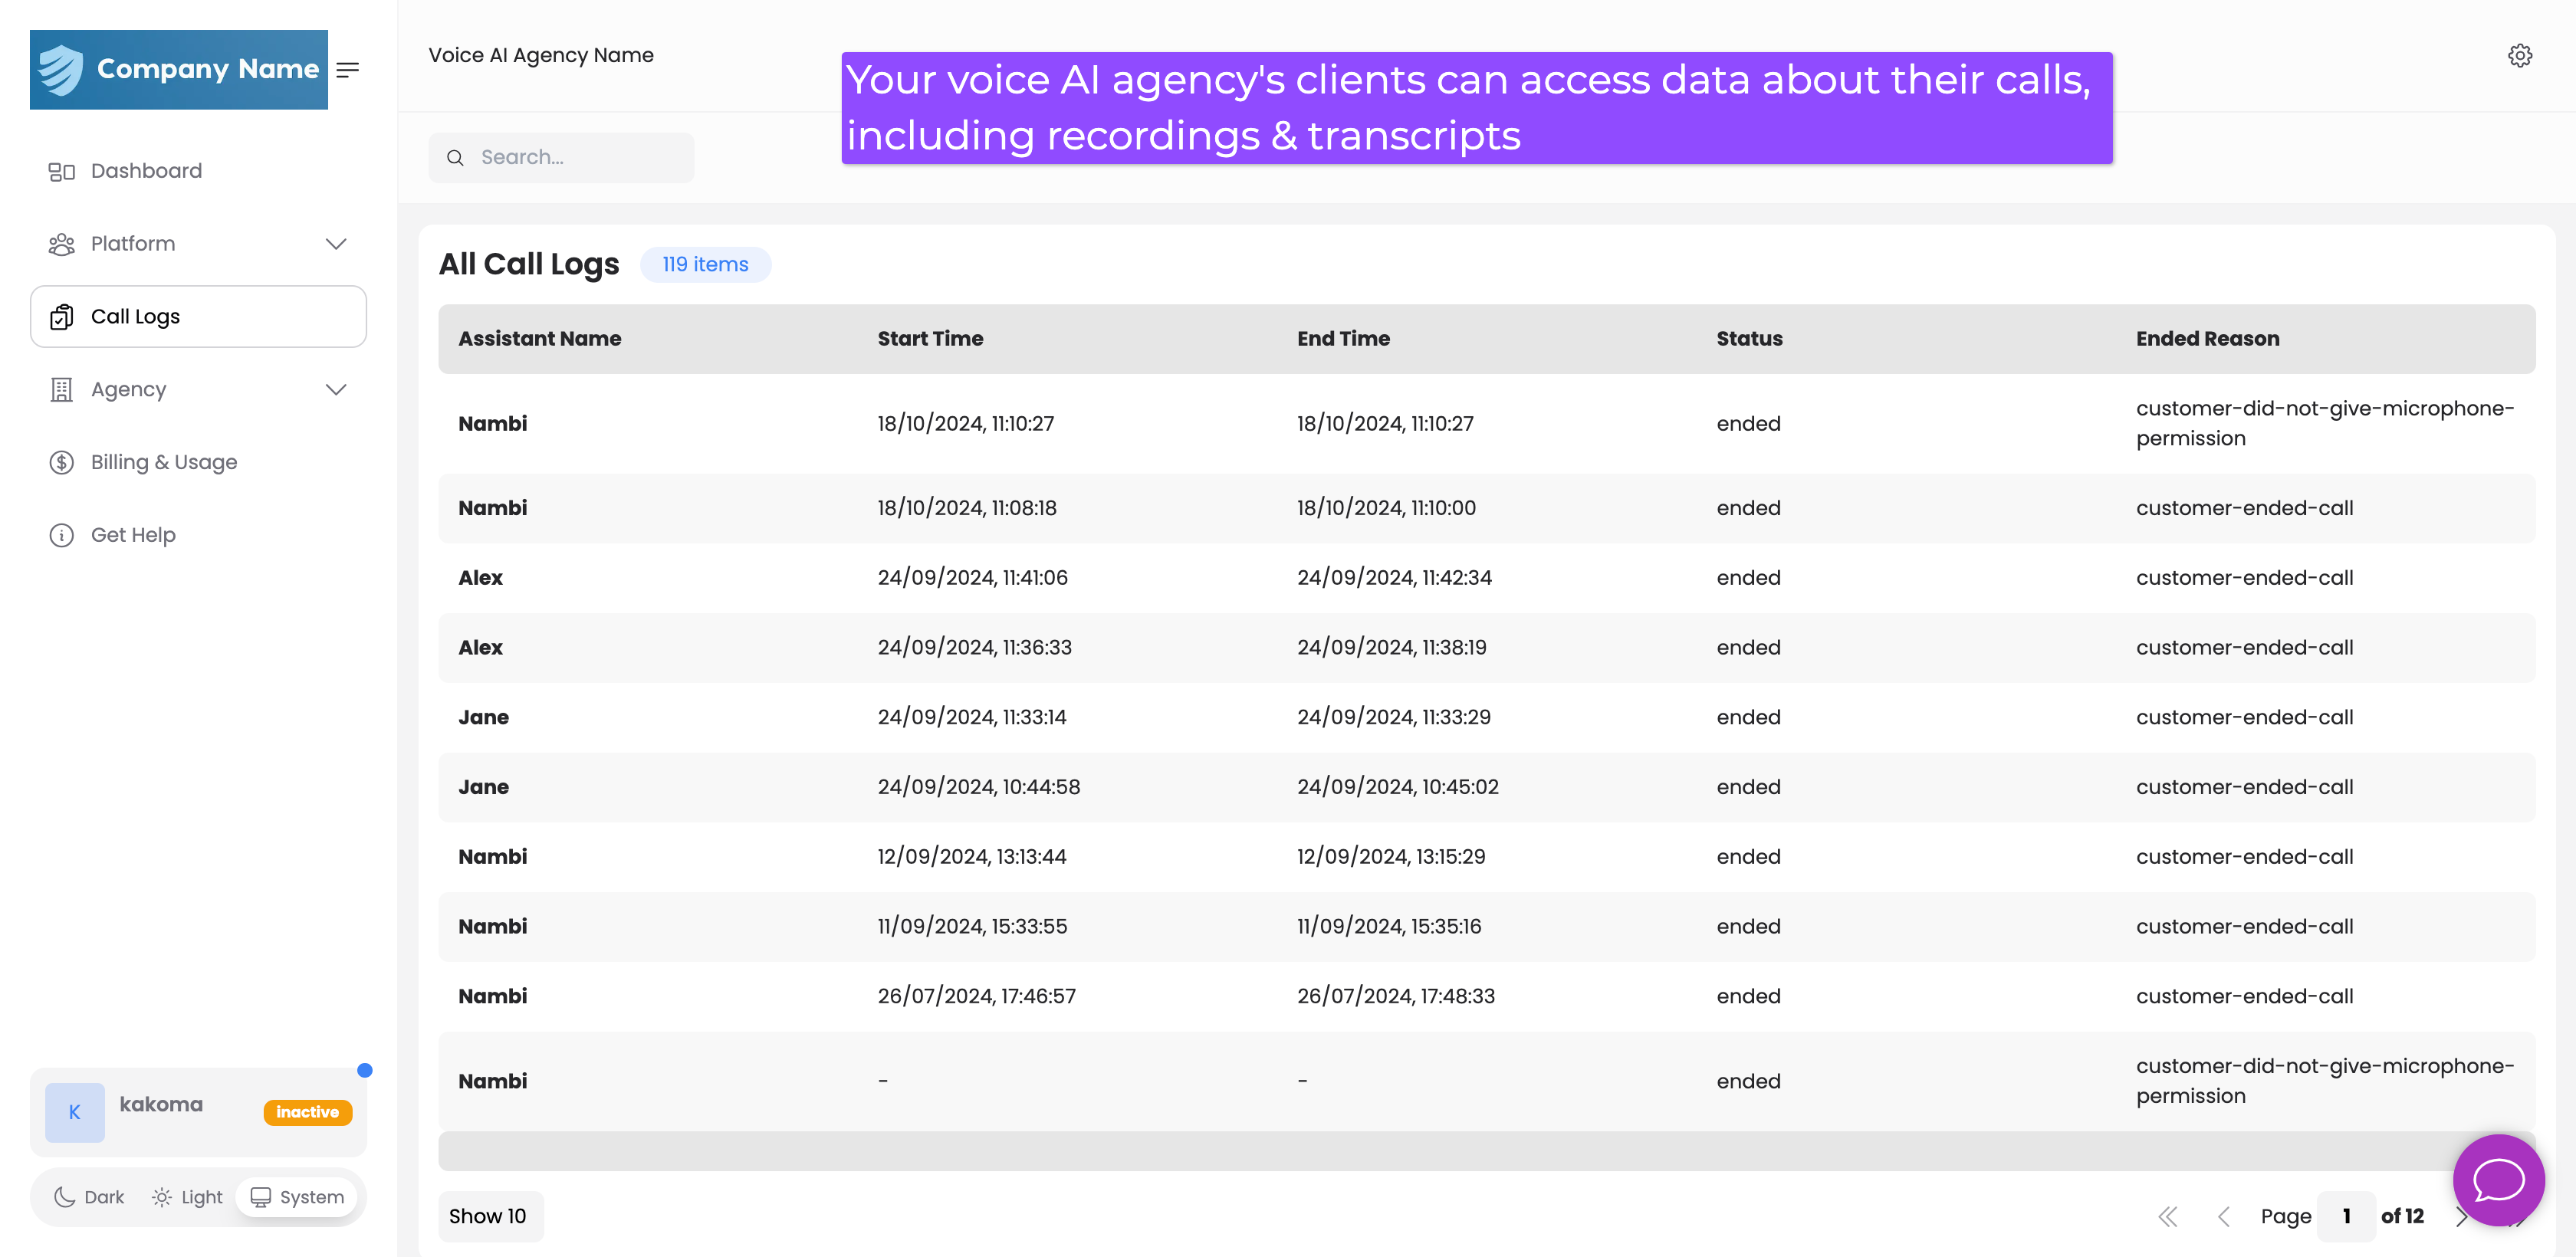Switch theme to Dark
This screenshot has height=1257, width=2576.
[x=89, y=1197]
